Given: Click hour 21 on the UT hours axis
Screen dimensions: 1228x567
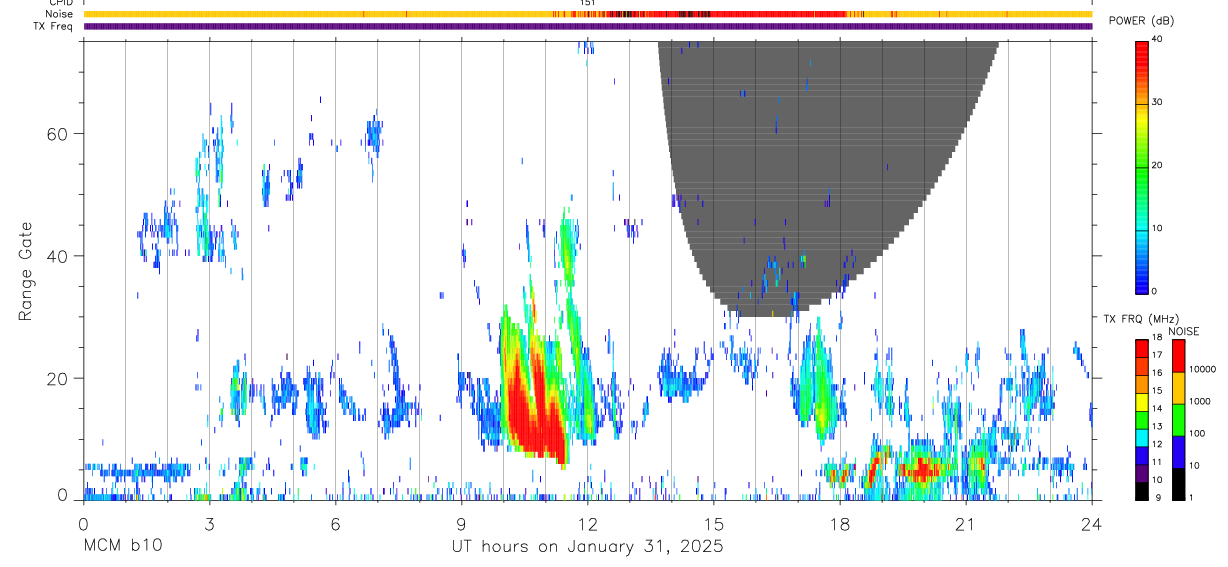Looking at the screenshot, I should (x=966, y=524).
